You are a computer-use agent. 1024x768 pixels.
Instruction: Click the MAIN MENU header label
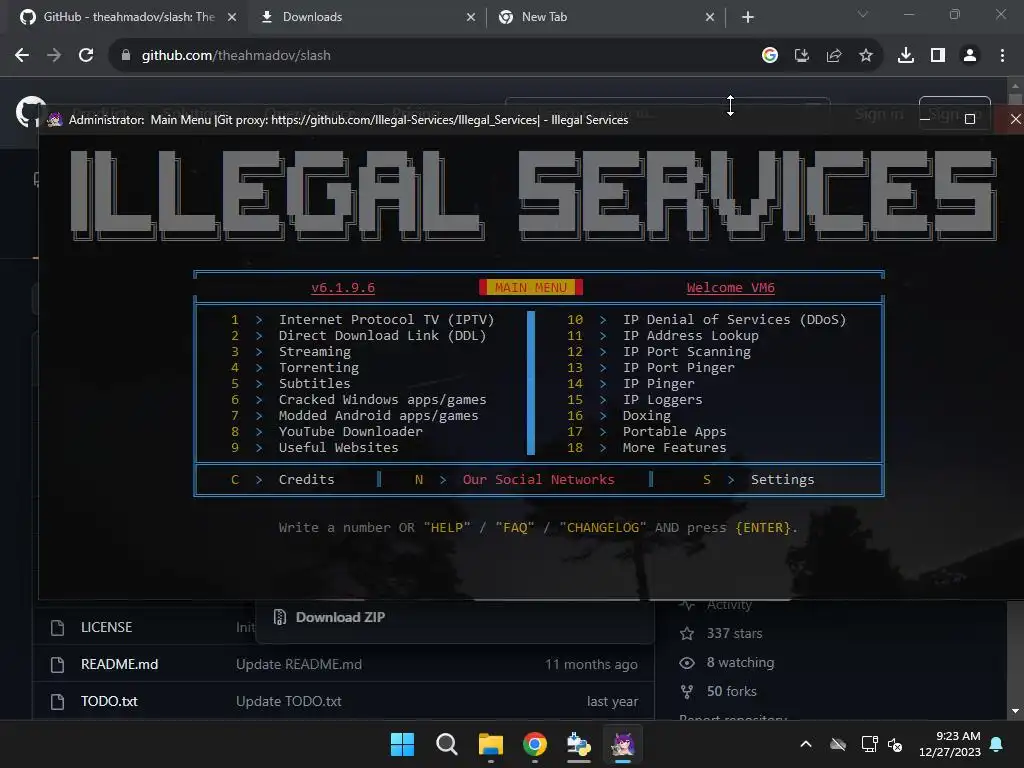point(531,287)
